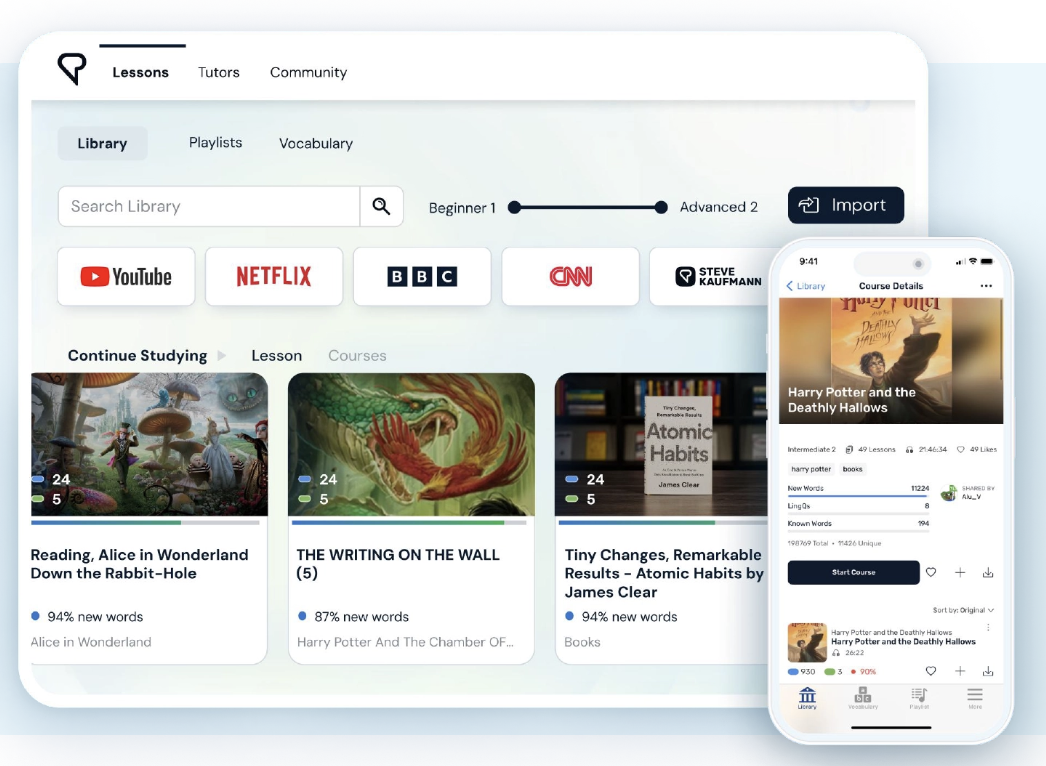
Task: Switch to the Lessons tab
Action: coord(140,72)
